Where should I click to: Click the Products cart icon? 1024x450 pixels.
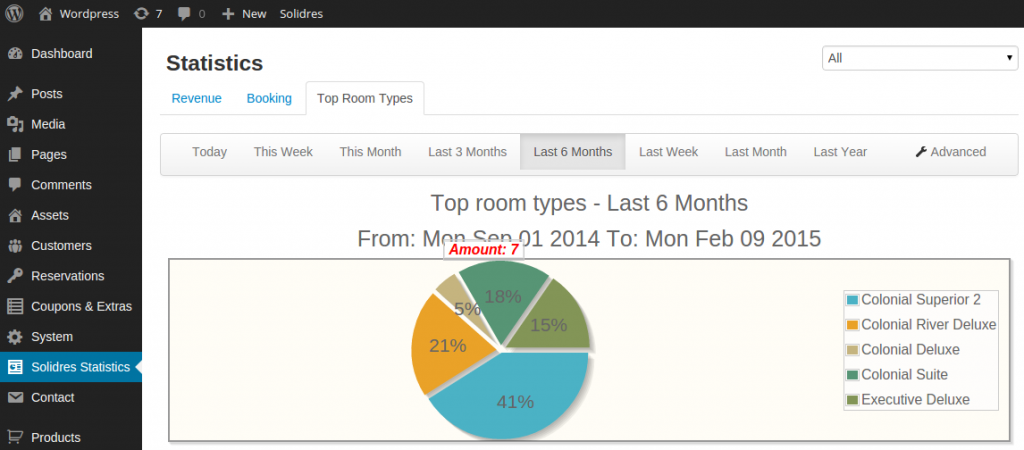pos(15,437)
